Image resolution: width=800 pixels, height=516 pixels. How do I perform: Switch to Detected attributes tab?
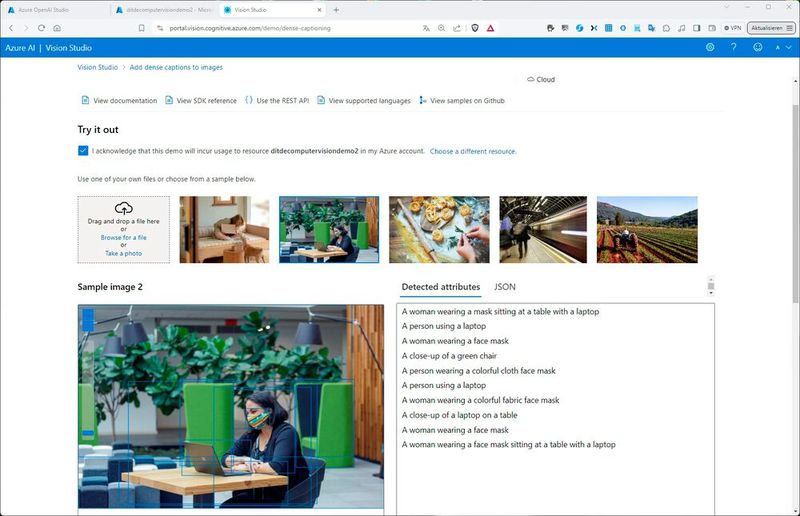click(441, 287)
